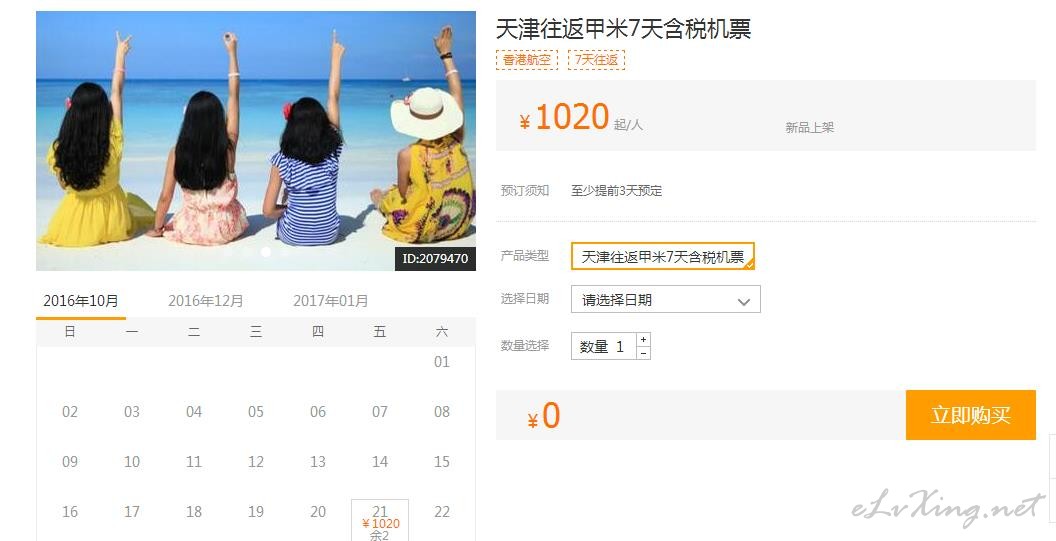Click the ID:2079470 badge on image
The image size is (1056, 541).
(x=435, y=259)
